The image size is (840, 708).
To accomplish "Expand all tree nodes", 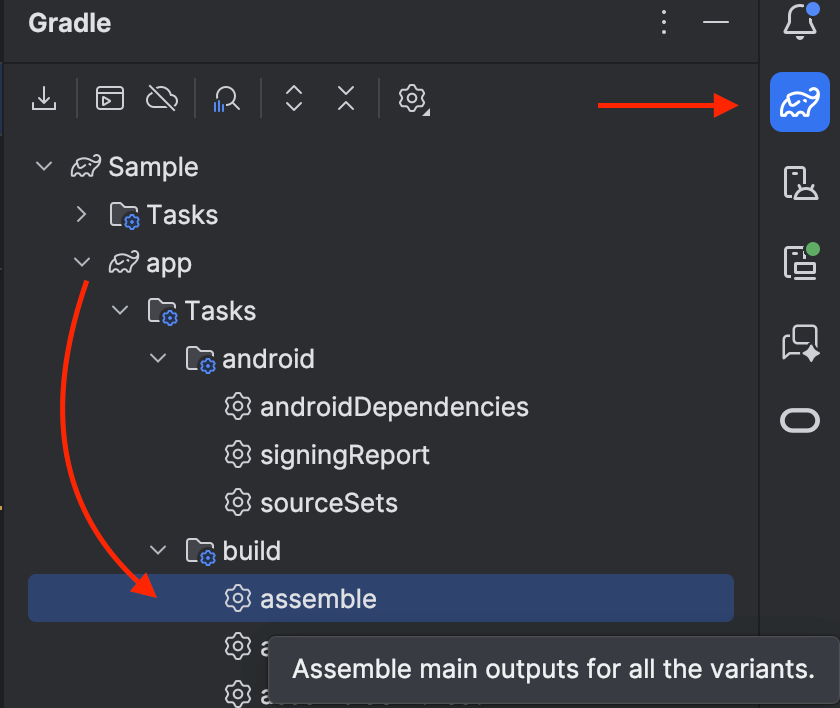I will pos(292,98).
